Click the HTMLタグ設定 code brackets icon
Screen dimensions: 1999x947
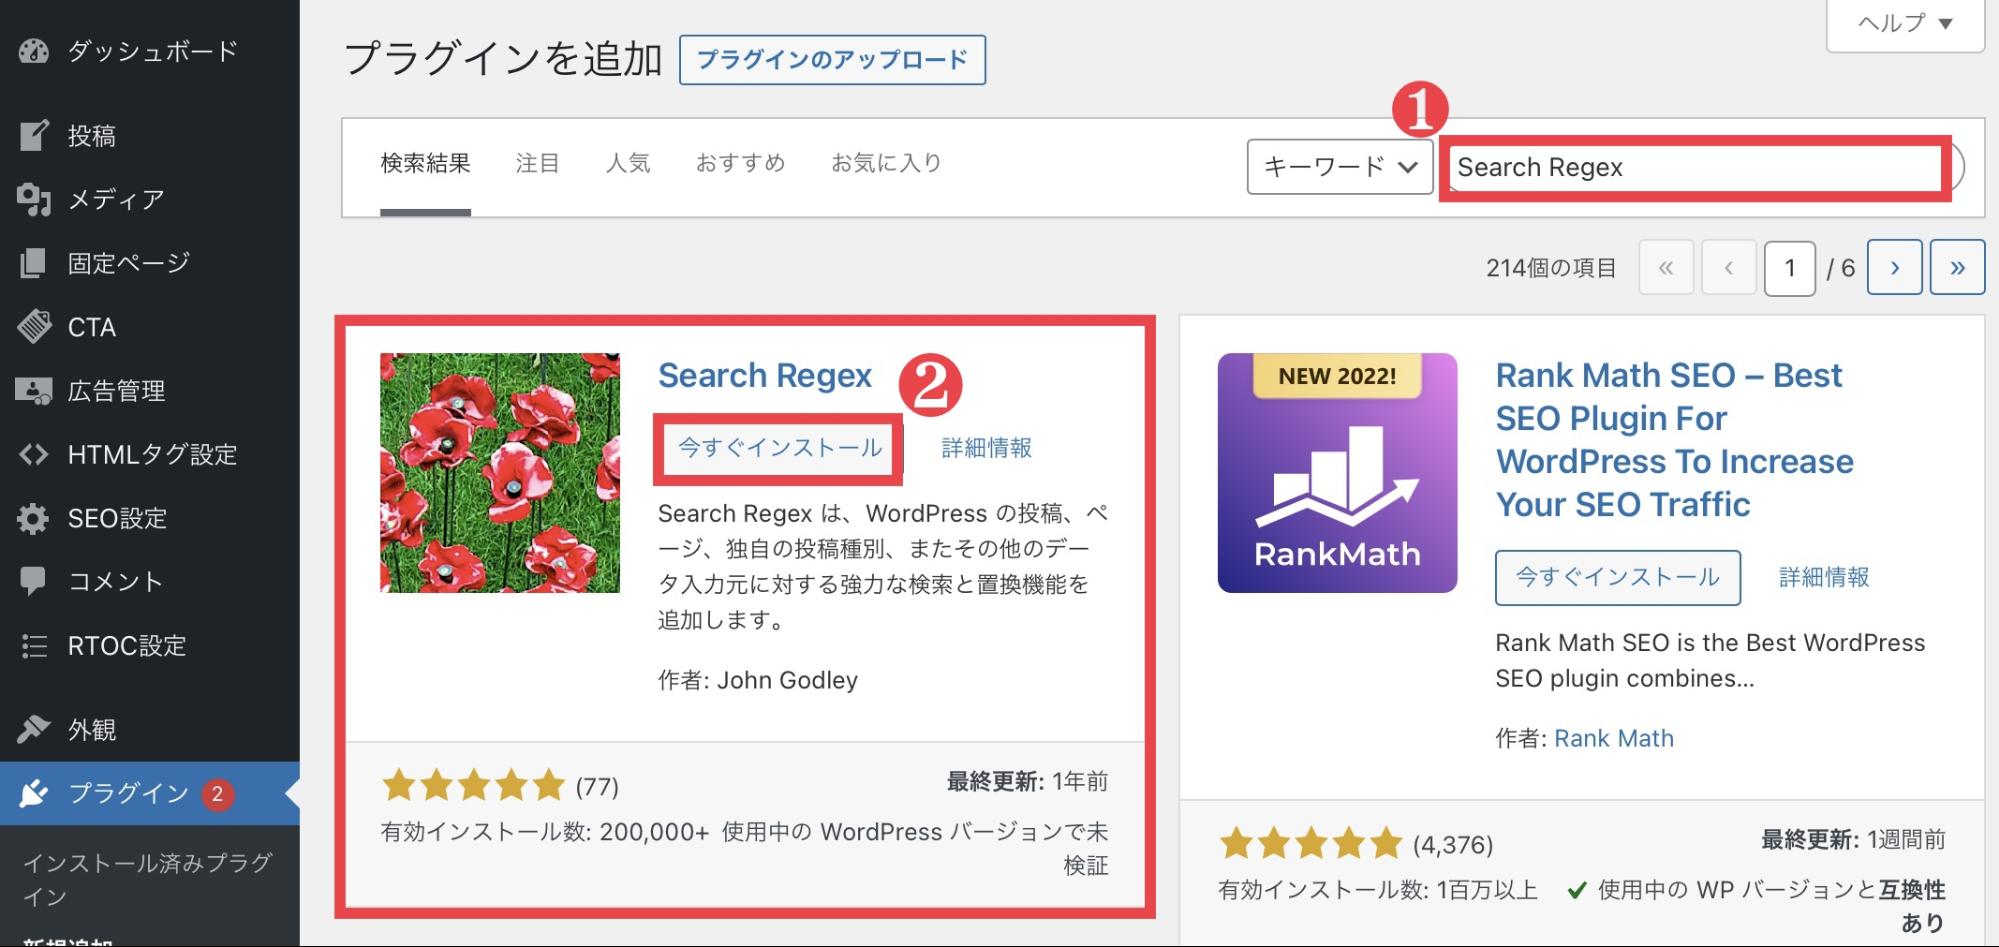click(33, 455)
